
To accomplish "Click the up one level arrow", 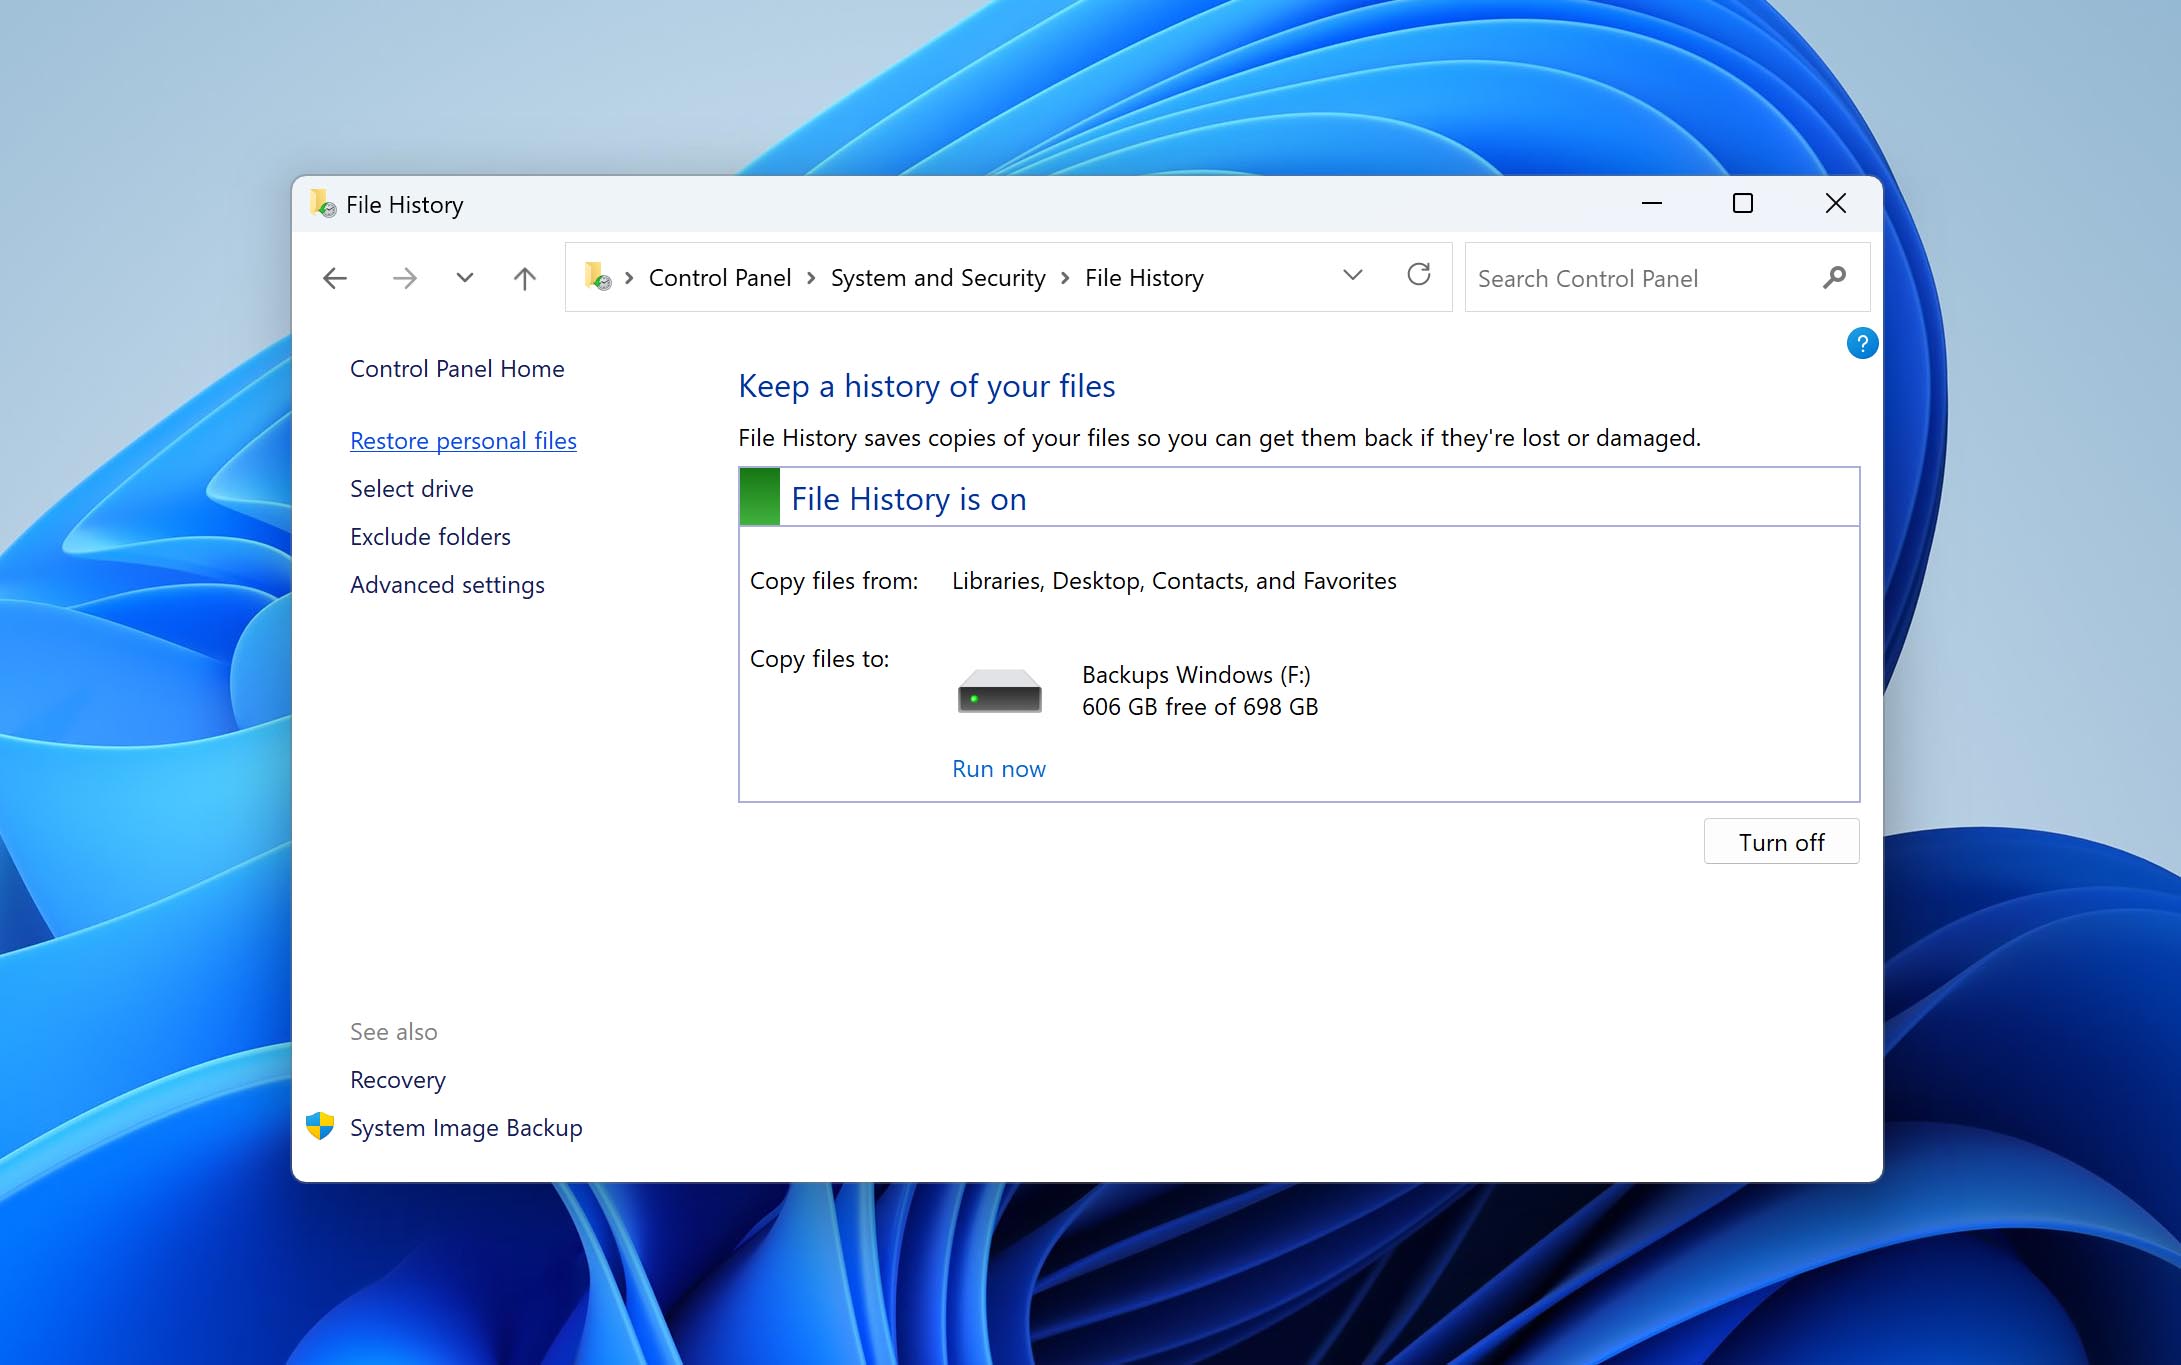I will click(524, 277).
